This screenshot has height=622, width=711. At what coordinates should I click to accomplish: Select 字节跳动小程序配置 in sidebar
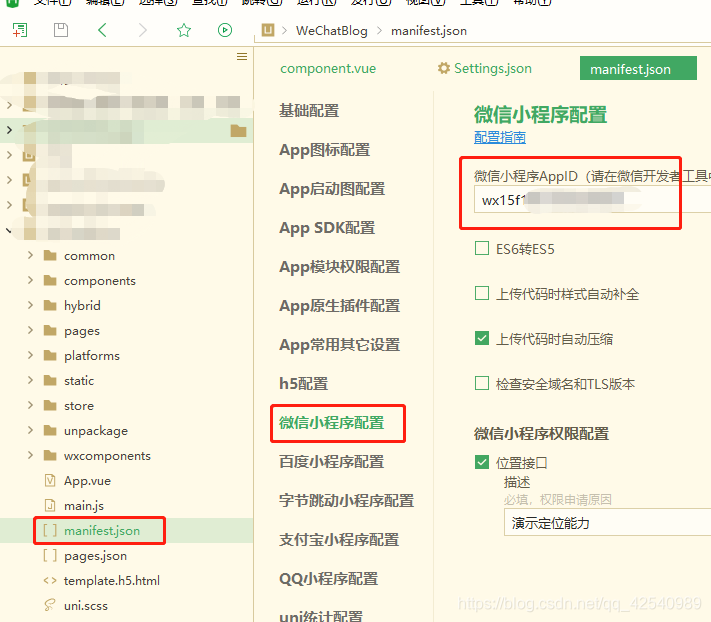346,501
